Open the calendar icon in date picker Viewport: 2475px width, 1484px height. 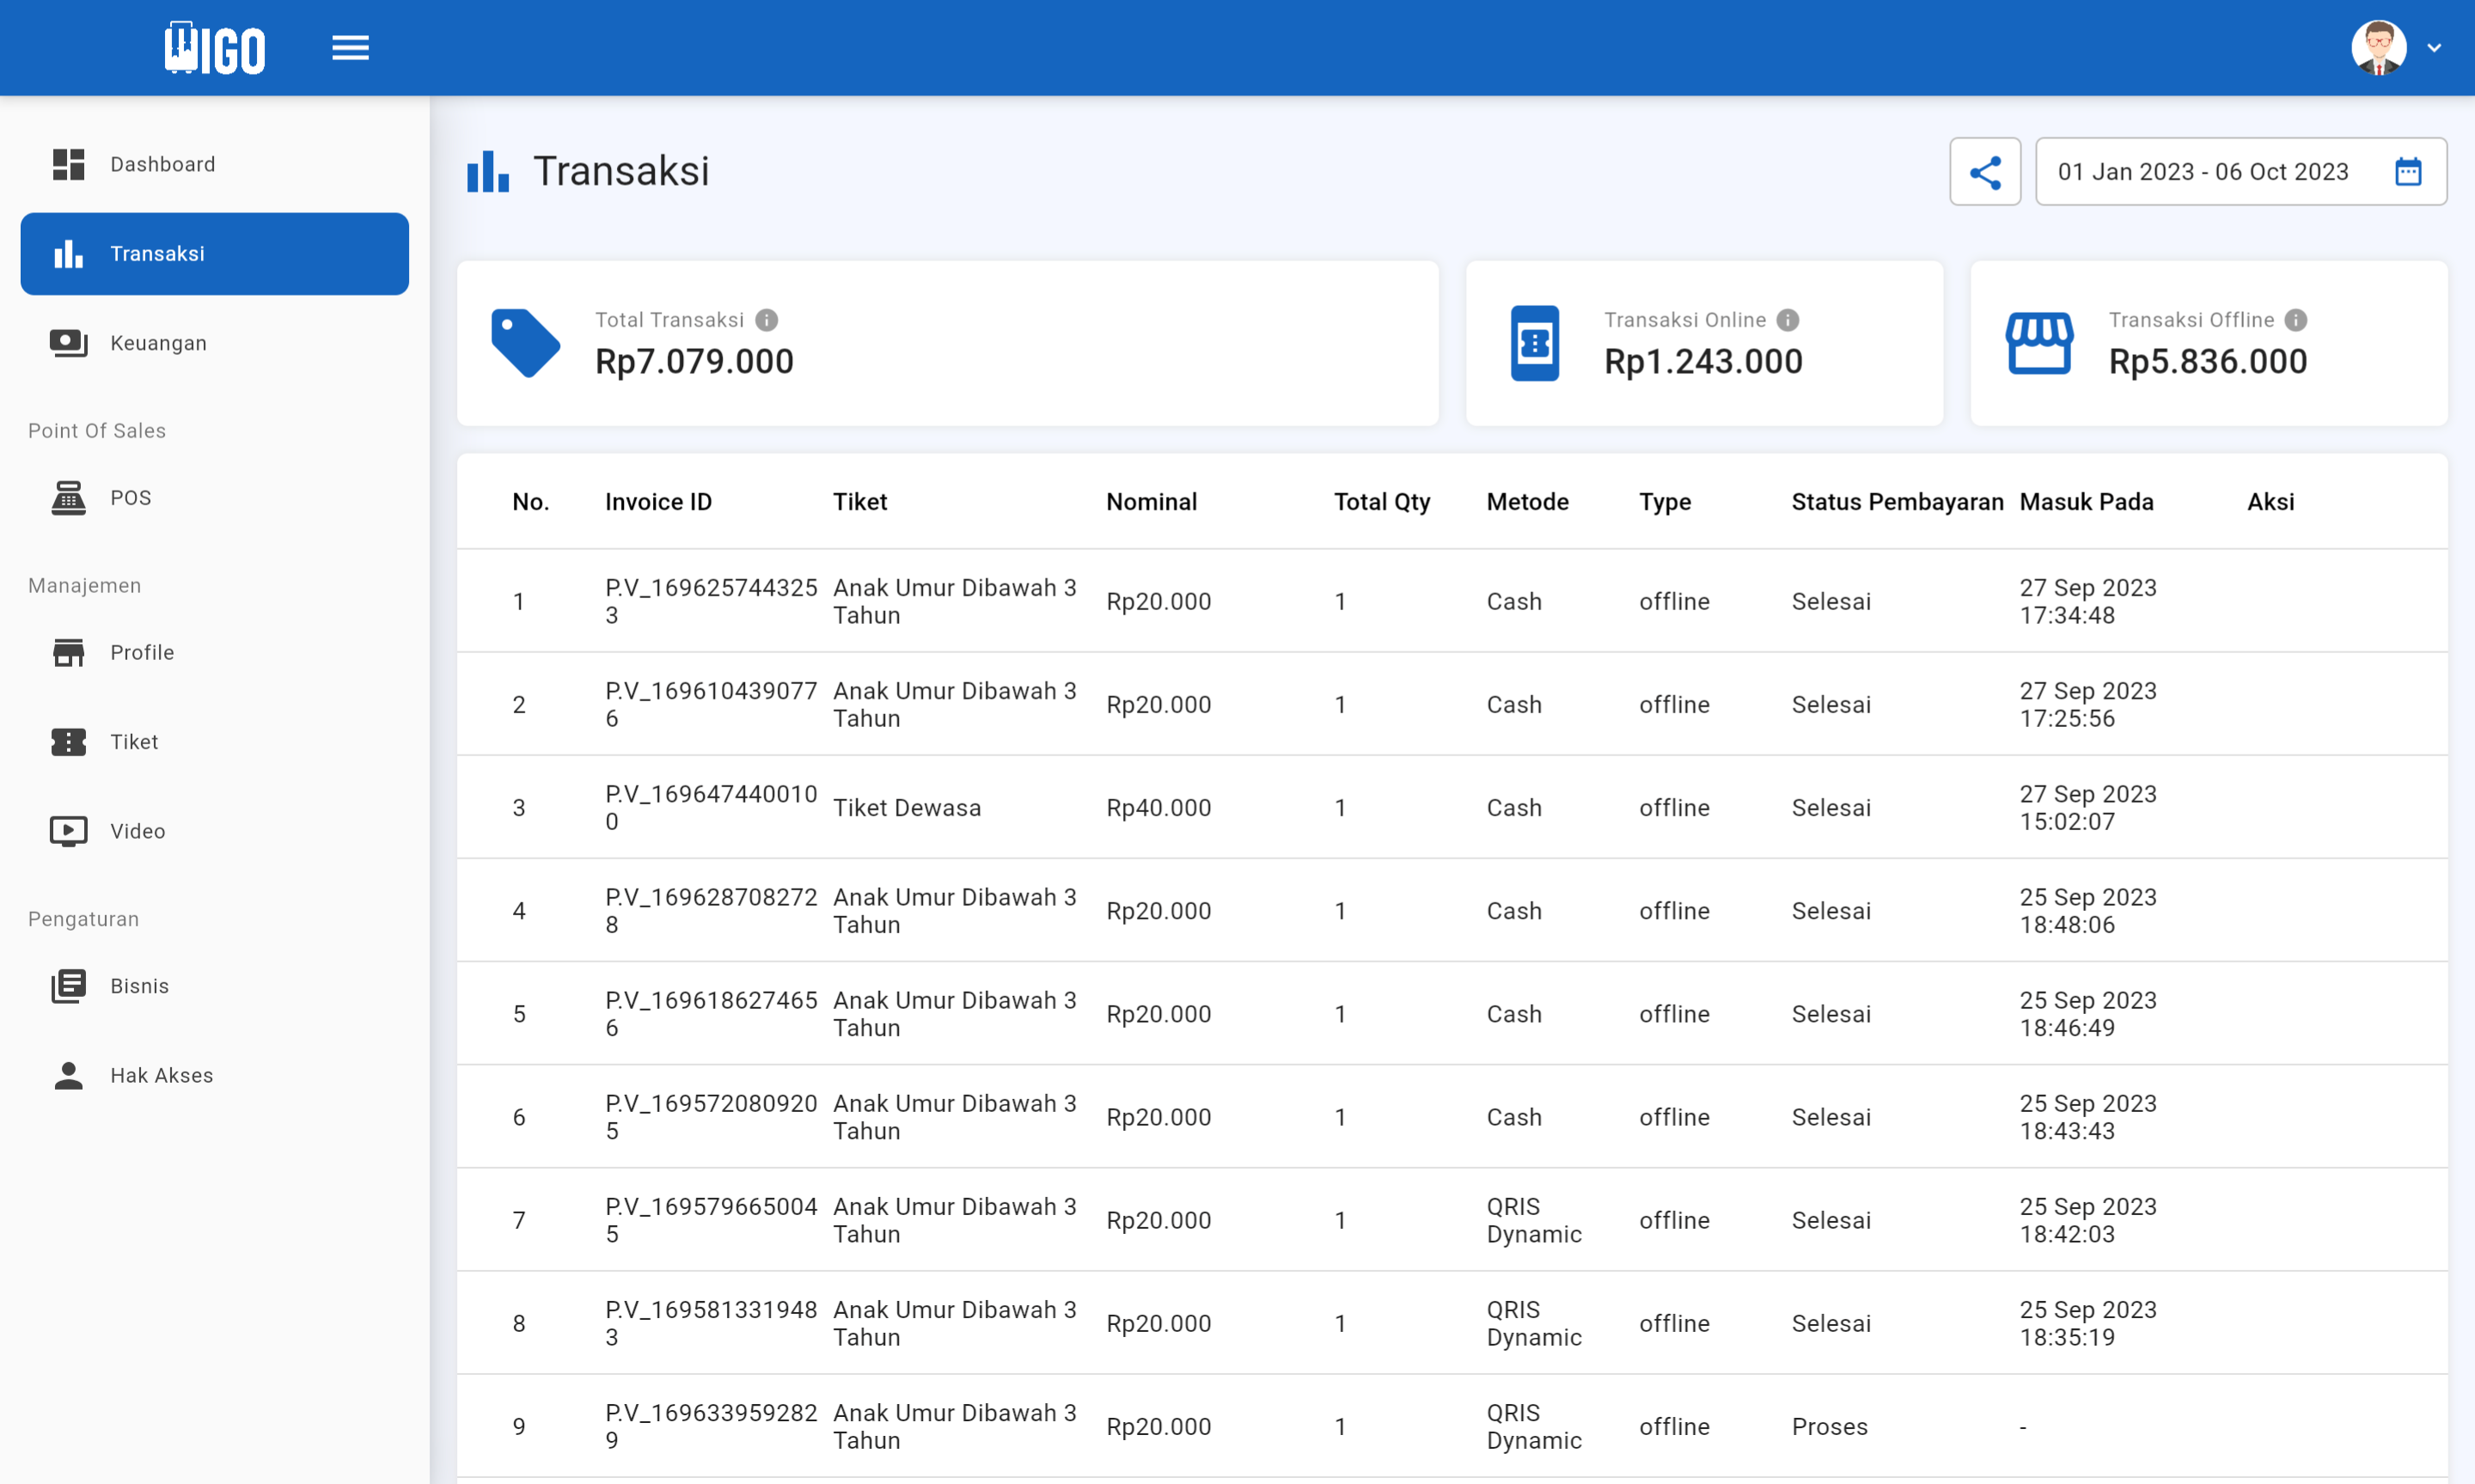tap(2408, 171)
